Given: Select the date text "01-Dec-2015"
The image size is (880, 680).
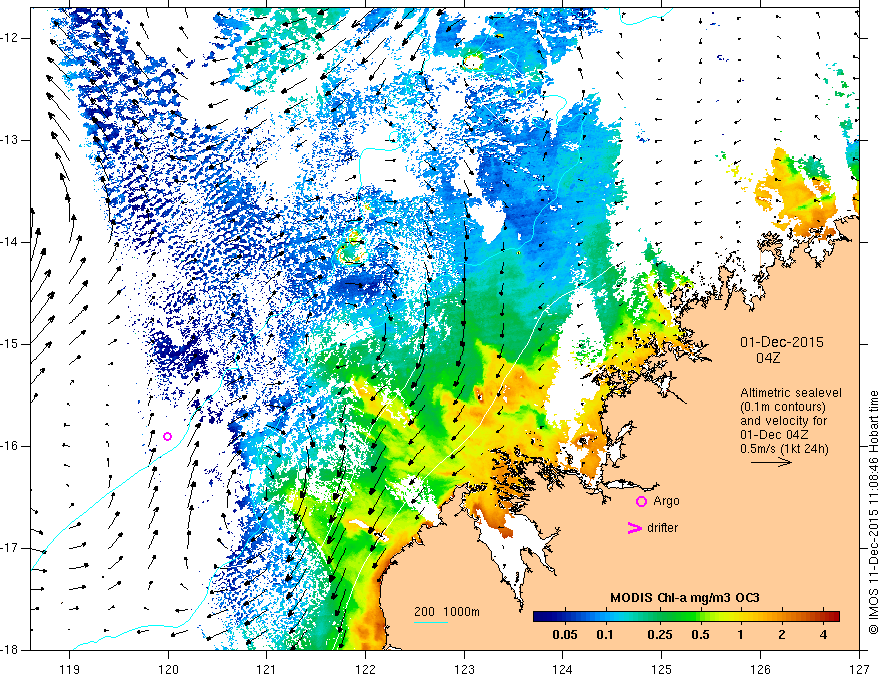Looking at the screenshot, I should point(782,342).
